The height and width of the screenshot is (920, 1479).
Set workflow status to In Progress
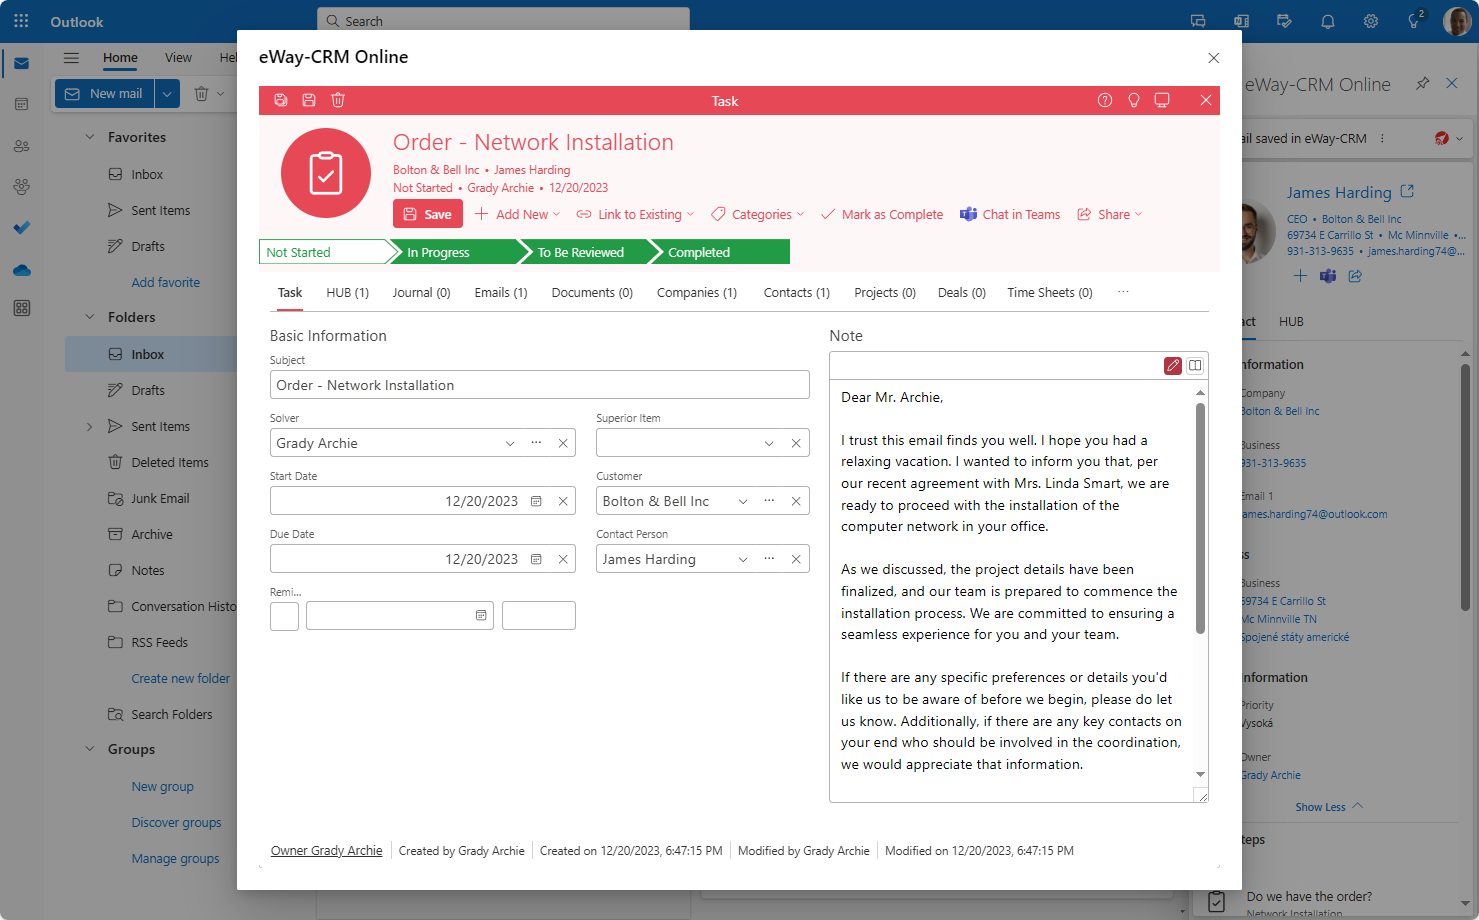[x=455, y=252]
